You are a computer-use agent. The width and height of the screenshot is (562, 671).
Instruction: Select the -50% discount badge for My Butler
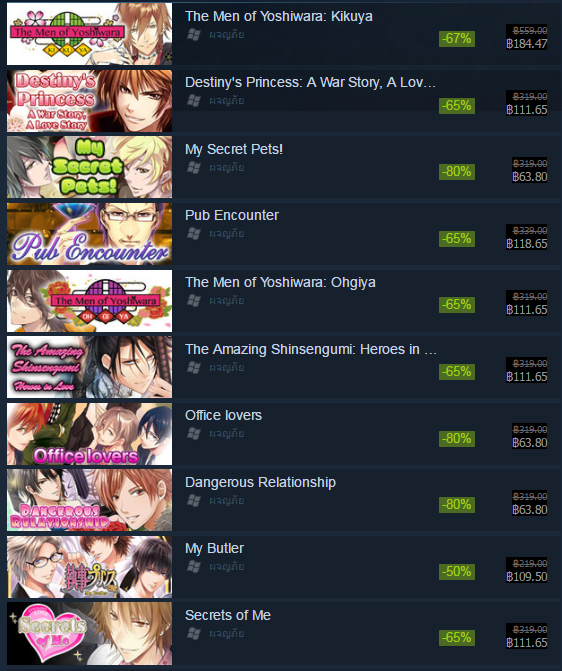[x=457, y=572]
